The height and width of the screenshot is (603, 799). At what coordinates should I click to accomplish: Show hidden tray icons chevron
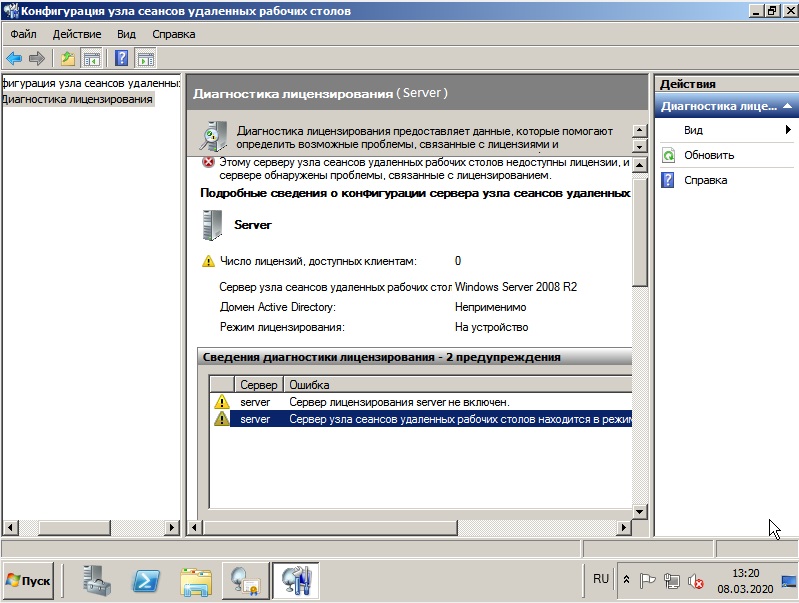pyautogui.click(x=627, y=580)
